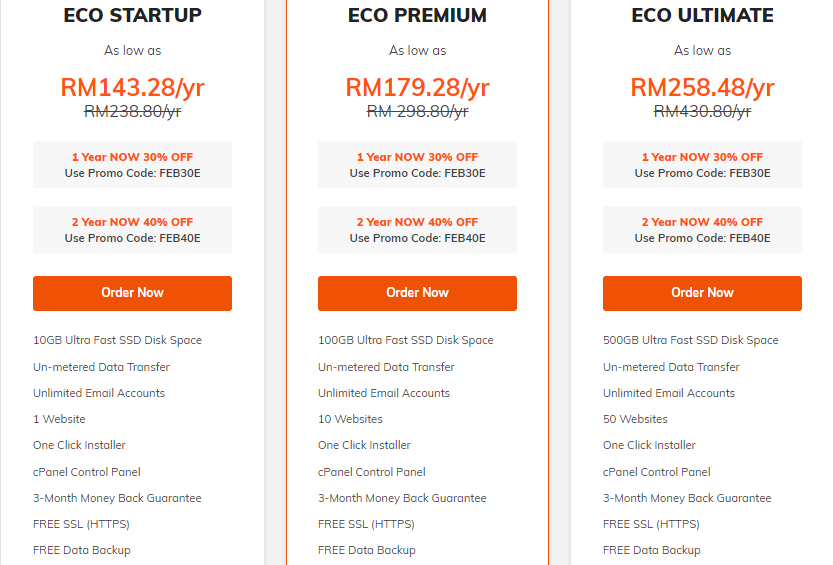The image size is (833, 565).
Task: Click the RM258.48/yr price
Action: click(702, 88)
